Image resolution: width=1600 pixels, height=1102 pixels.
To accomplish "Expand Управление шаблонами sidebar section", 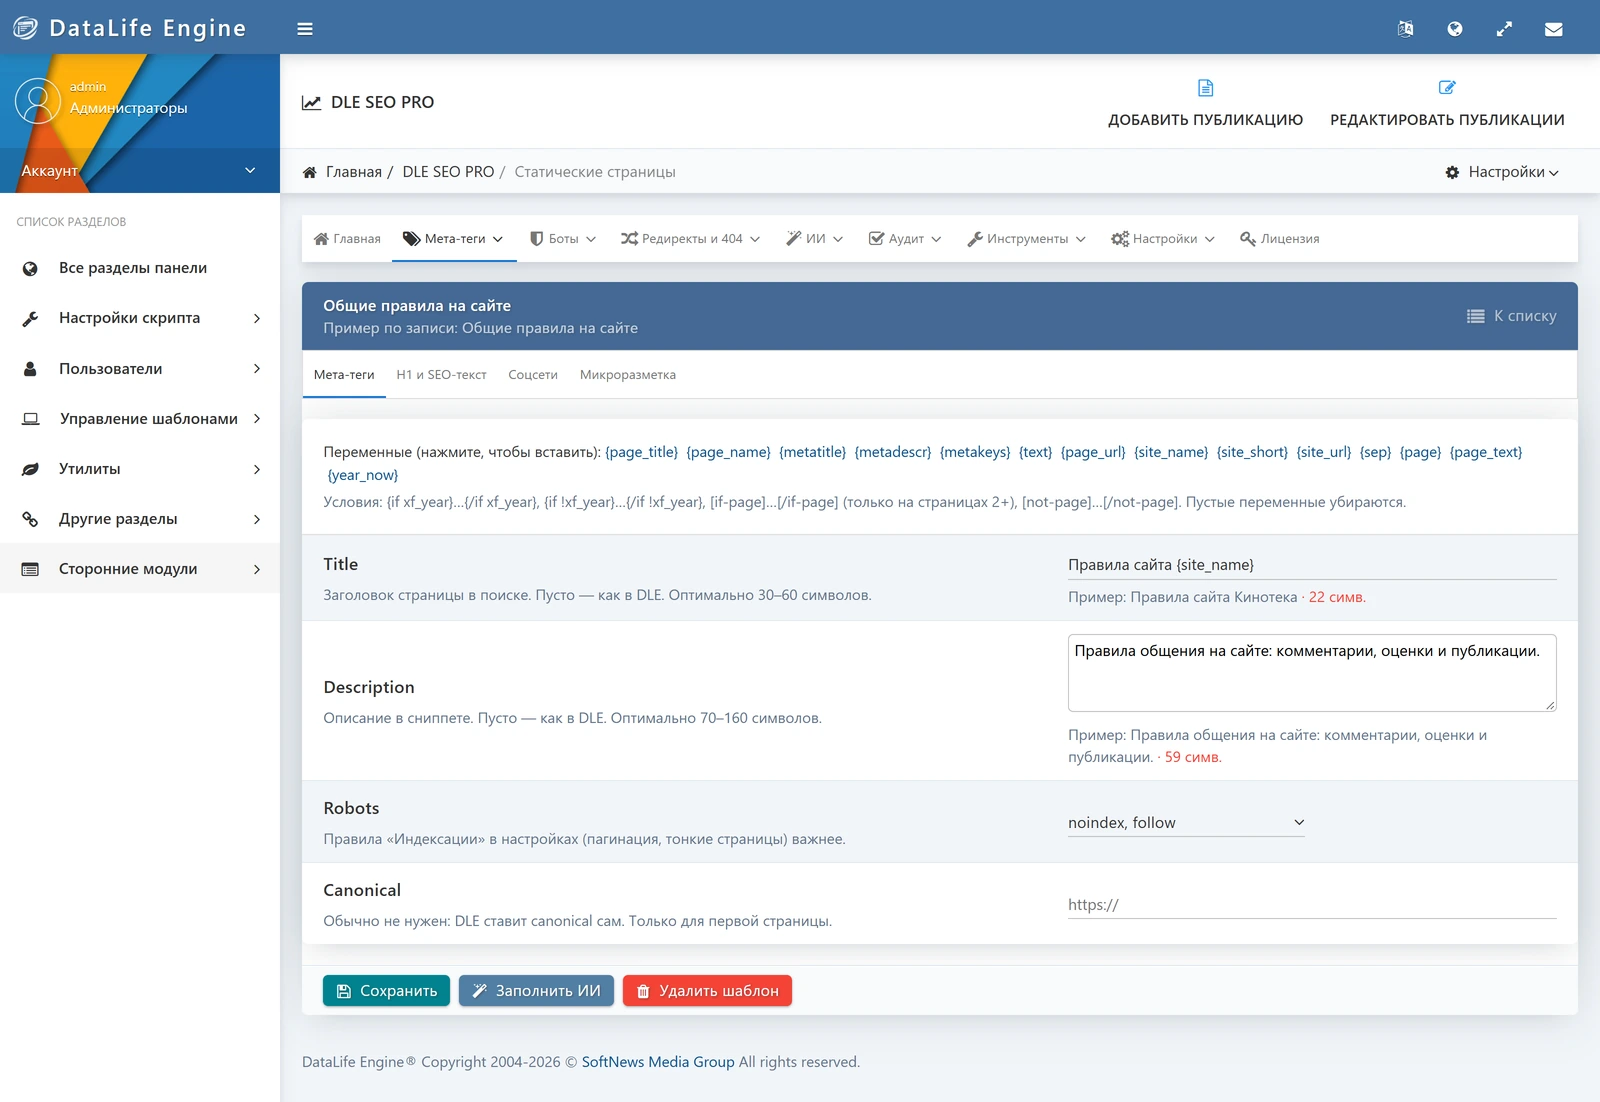I will click(140, 419).
